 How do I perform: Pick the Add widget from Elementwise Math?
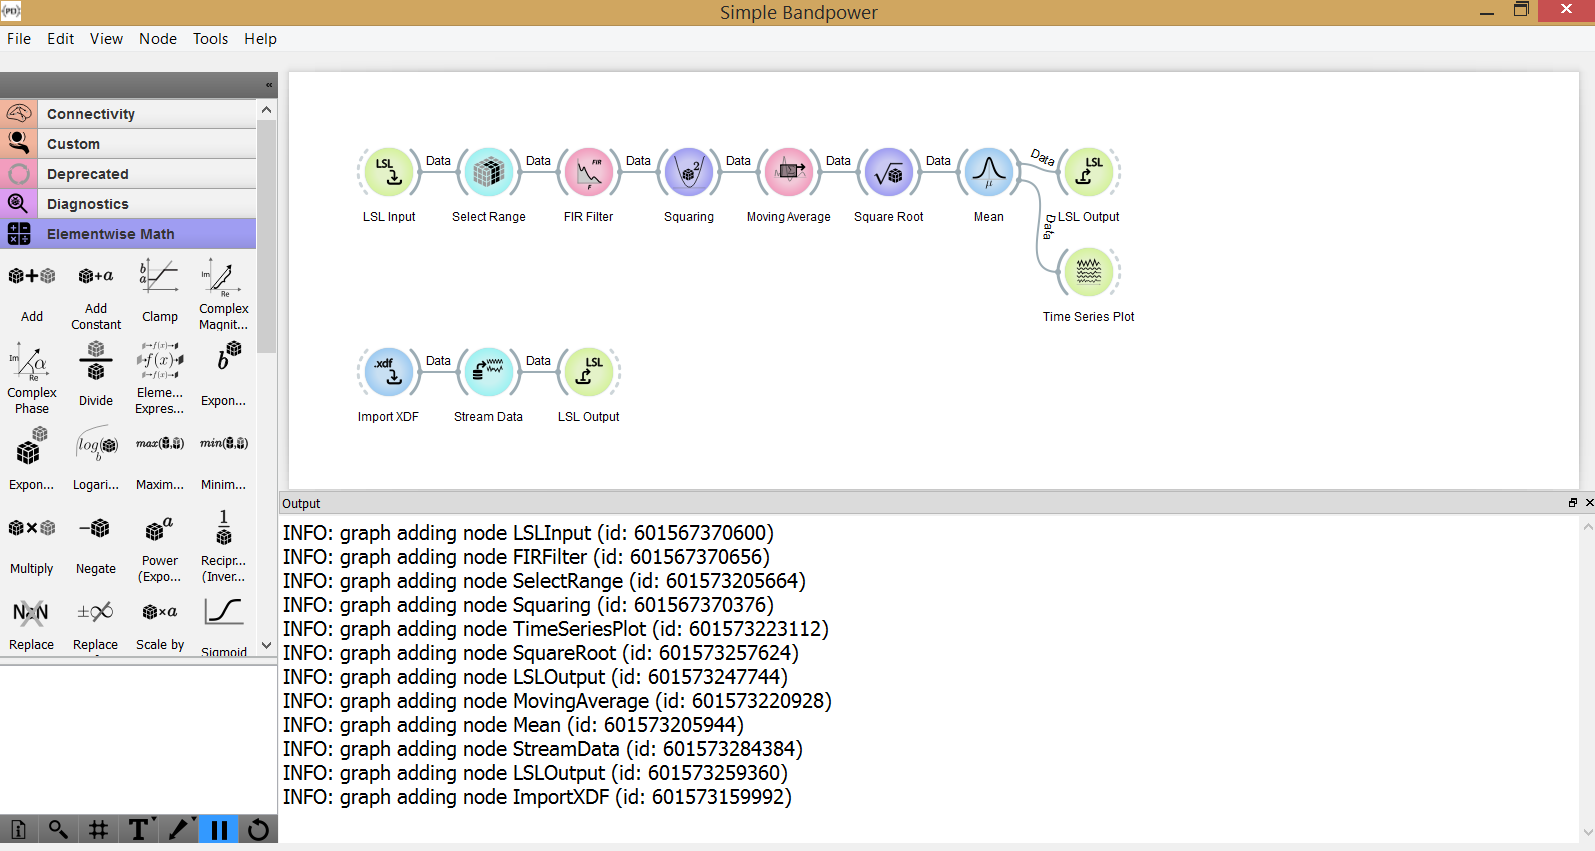pos(32,290)
